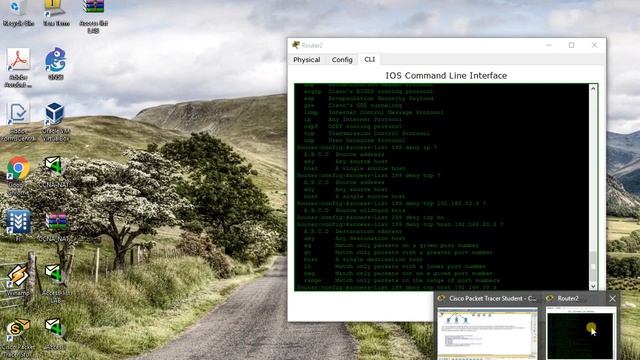Open the Access-list LAB Packet Tracer file
The height and width of the screenshot is (360, 640).
coord(55,283)
